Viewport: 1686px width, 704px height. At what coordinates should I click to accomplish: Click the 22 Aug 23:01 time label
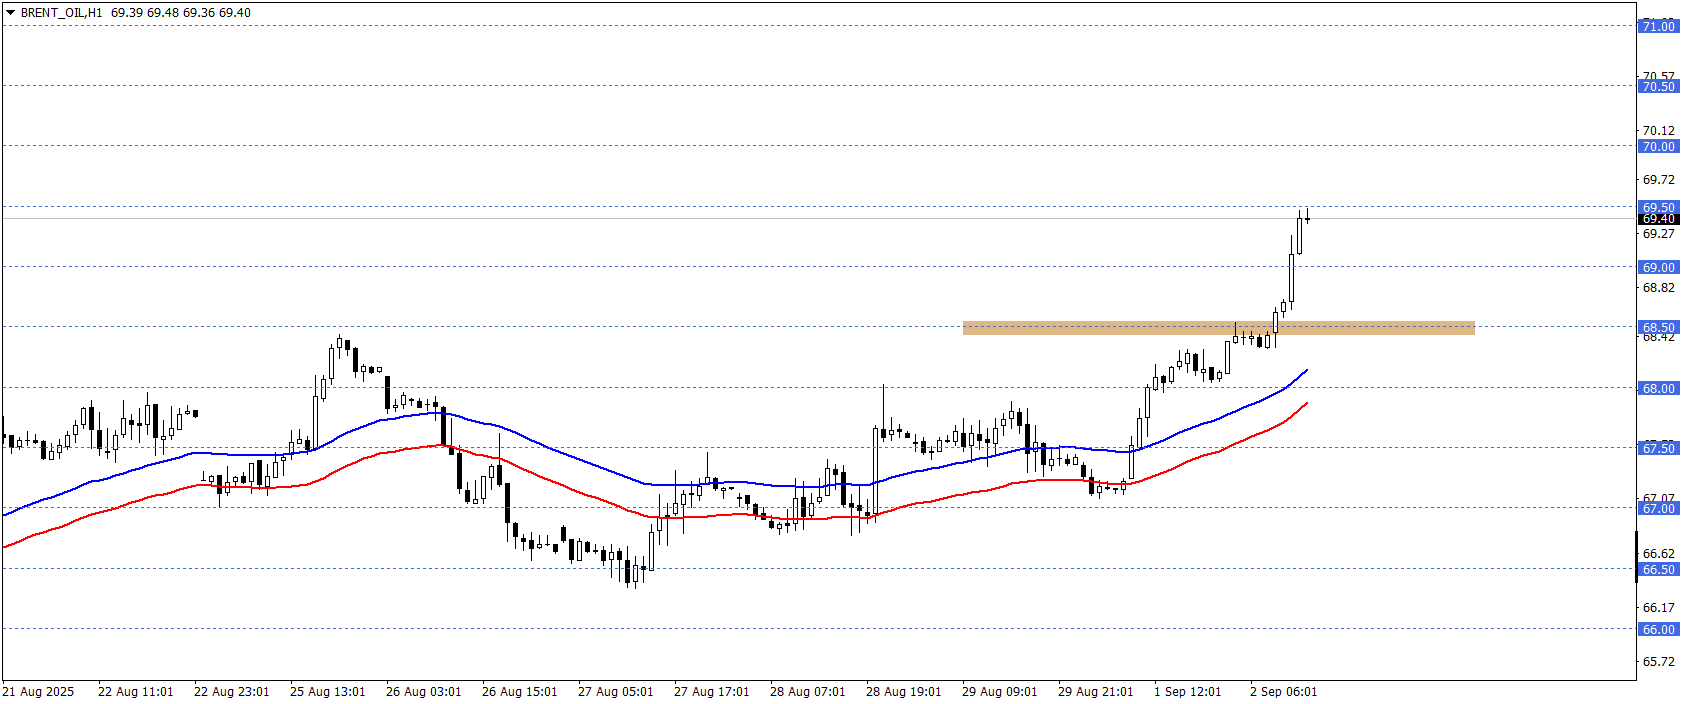(x=231, y=692)
